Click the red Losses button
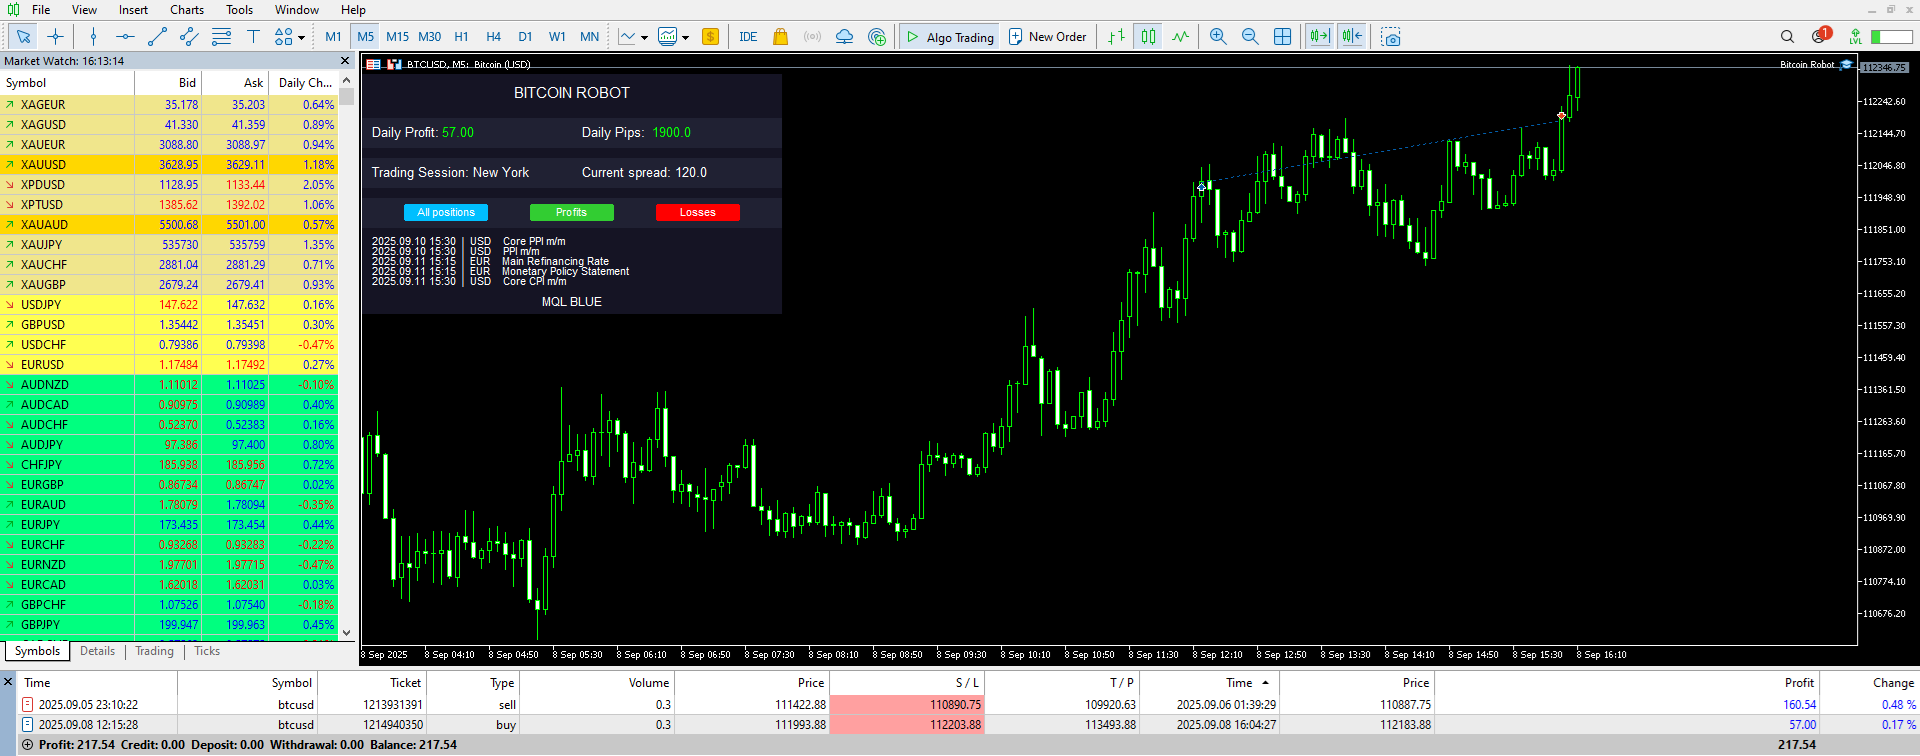 click(x=698, y=212)
